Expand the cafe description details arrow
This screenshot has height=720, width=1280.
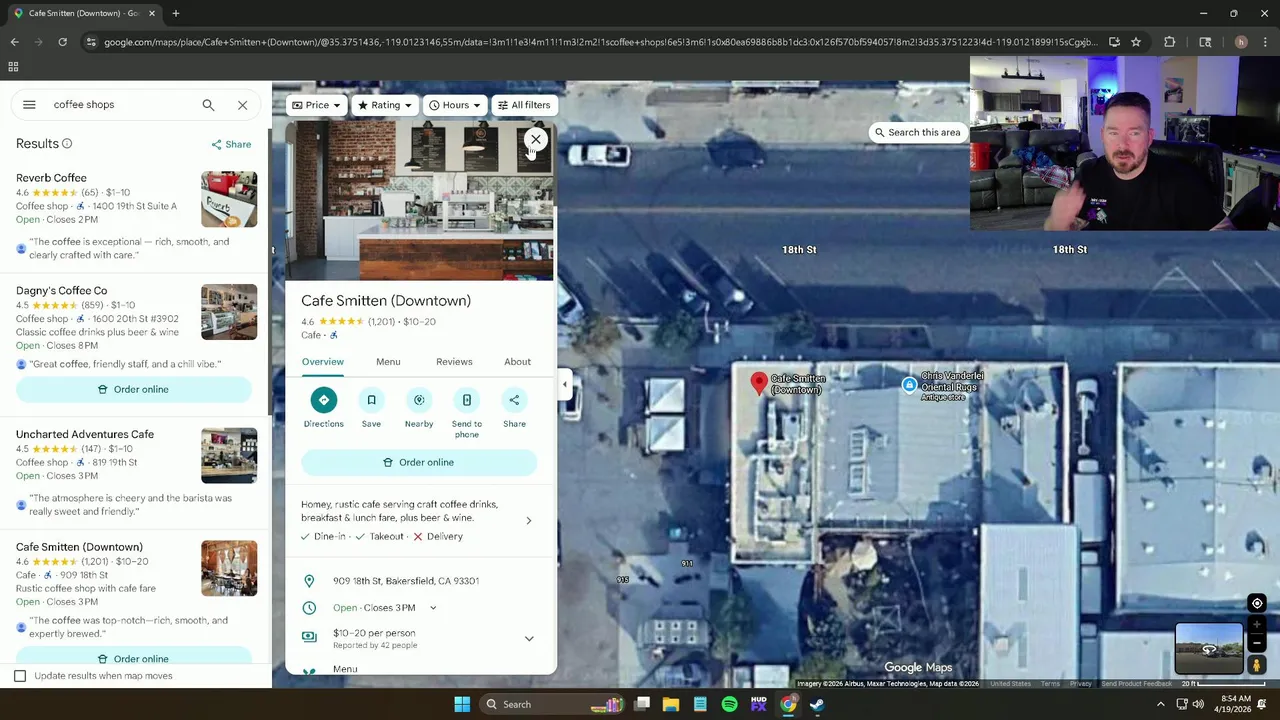[x=529, y=520]
